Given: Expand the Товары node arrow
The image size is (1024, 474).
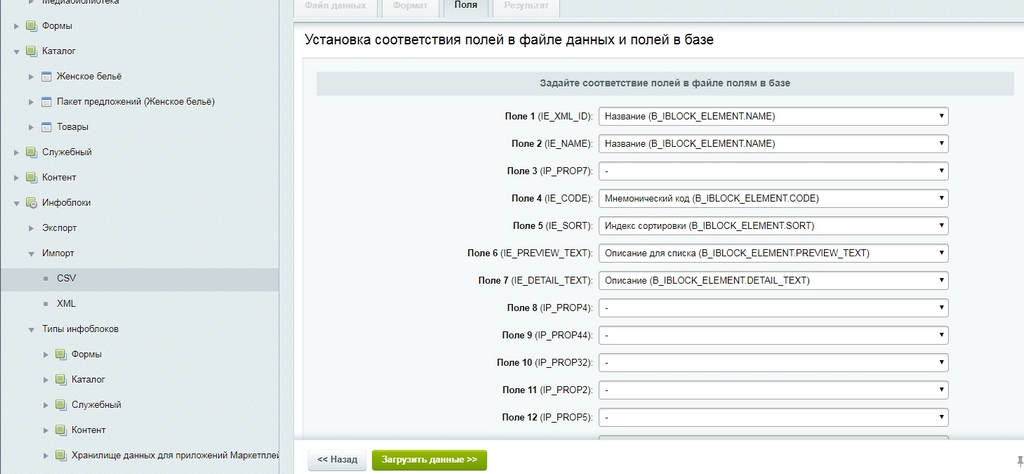Looking at the screenshot, I should coord(31,127).
